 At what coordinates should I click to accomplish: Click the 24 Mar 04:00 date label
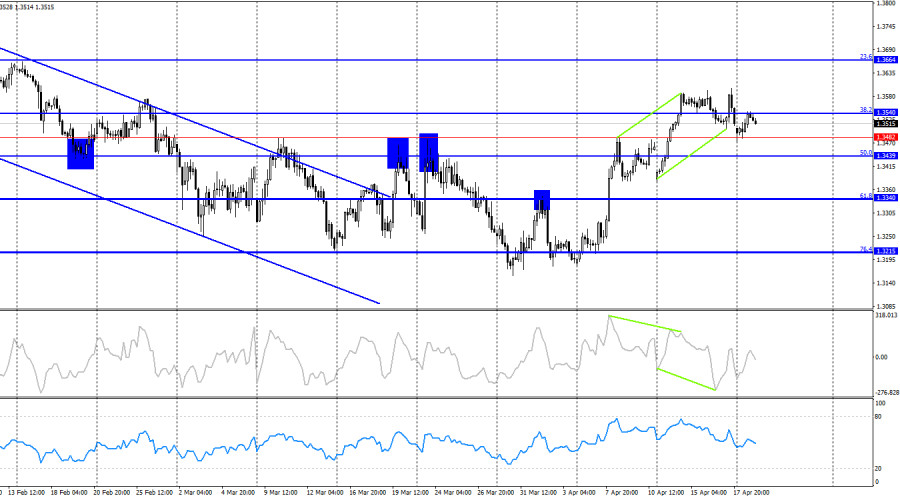point(453,493)
